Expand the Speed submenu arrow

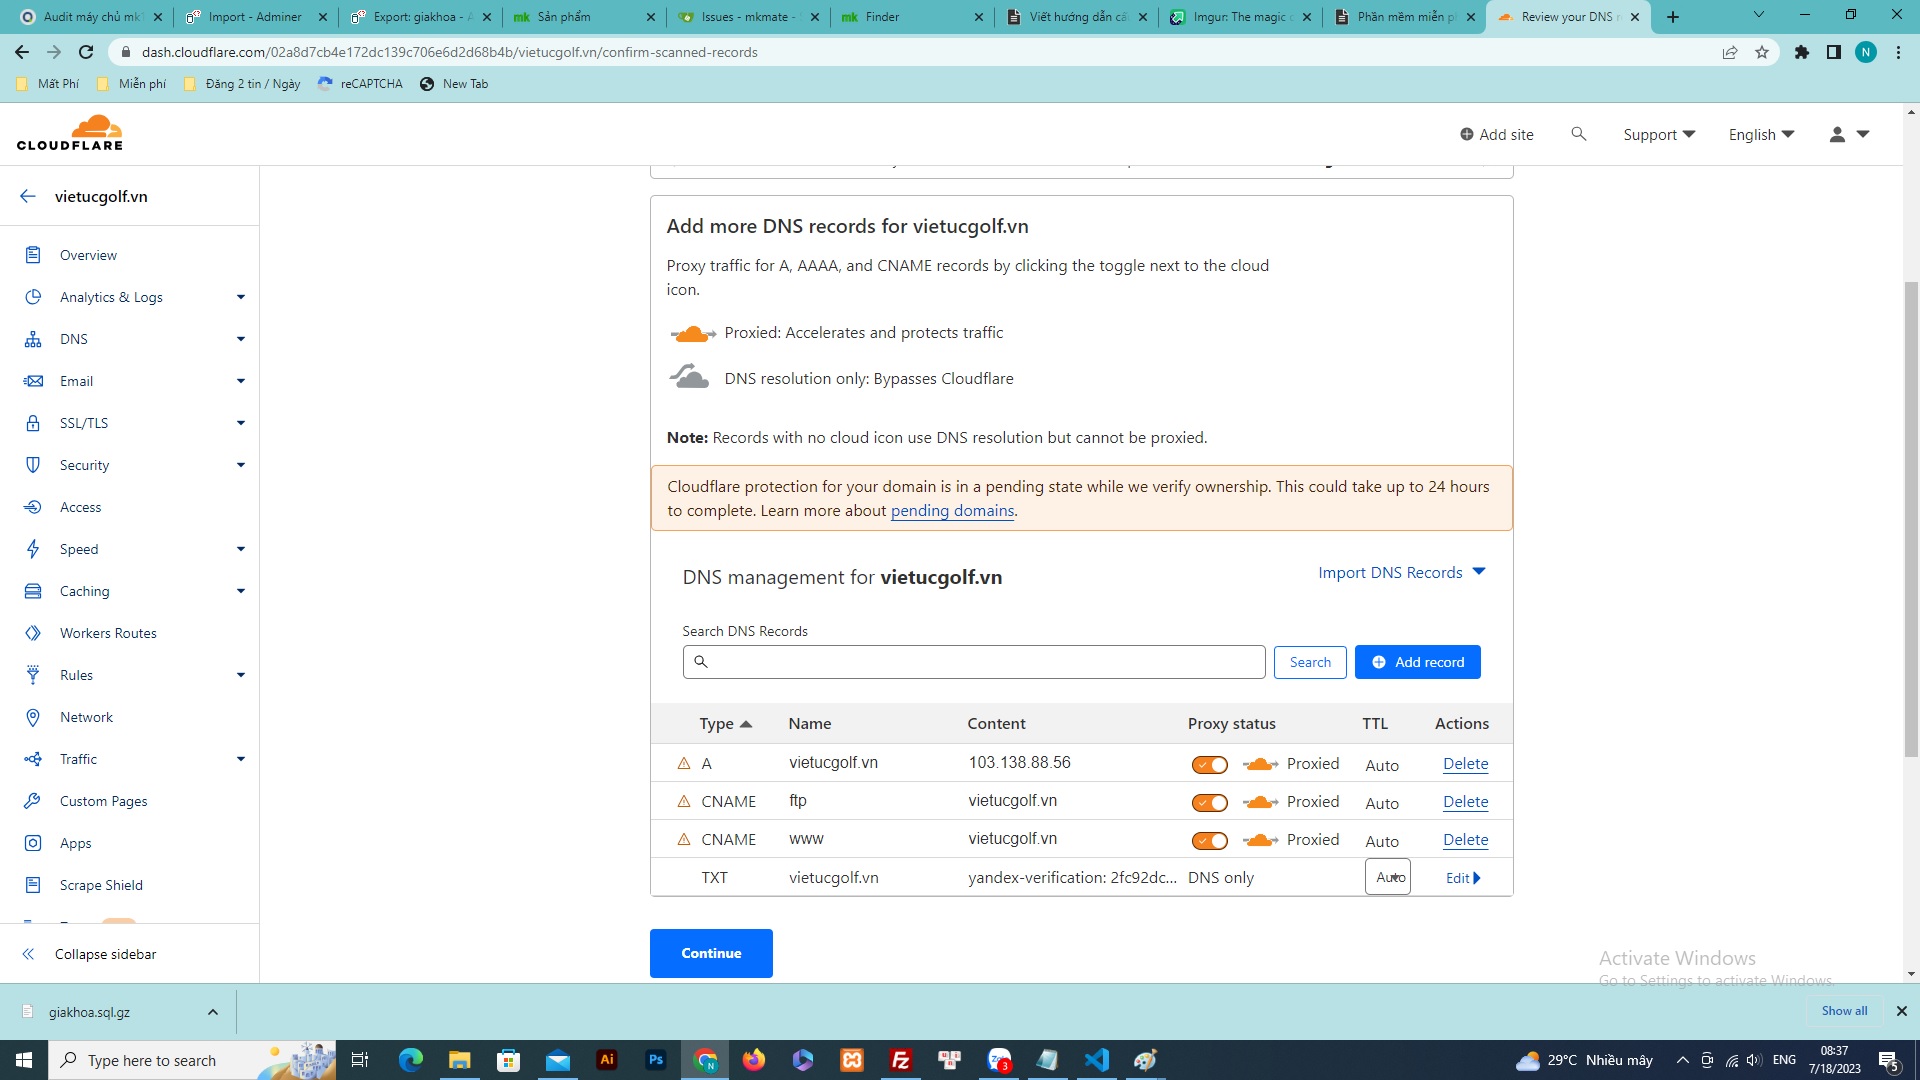click(x=241, y=549)
